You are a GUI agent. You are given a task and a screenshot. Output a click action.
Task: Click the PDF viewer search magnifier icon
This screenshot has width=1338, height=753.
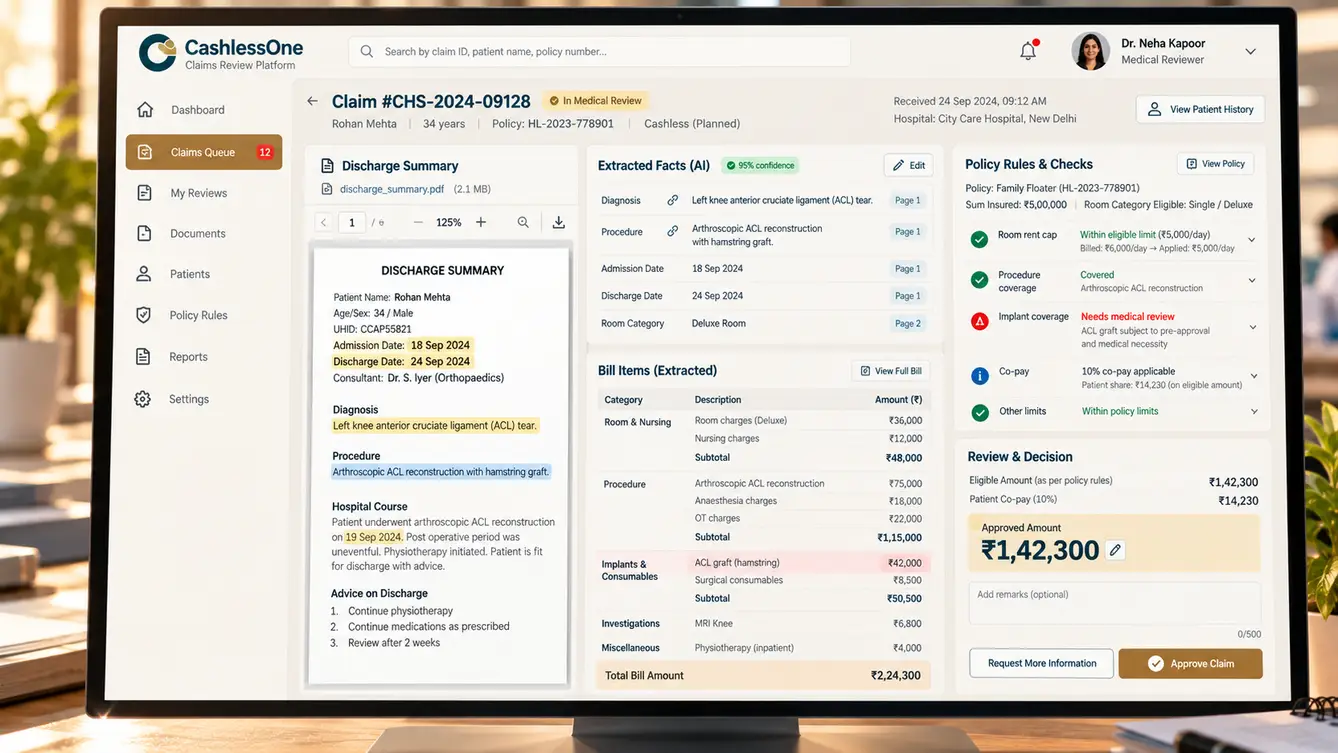[x=523, y=222]
